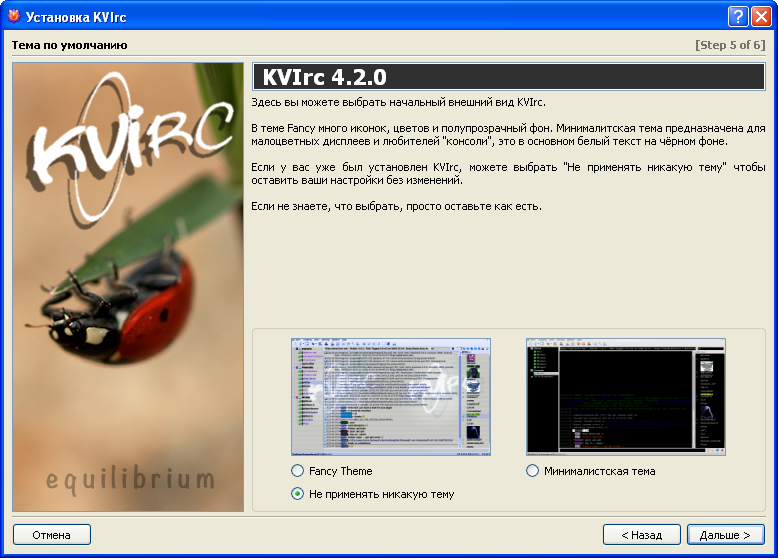
Task: Click the Тема по умолчанию page heading
Action: (x=69, y=45)
